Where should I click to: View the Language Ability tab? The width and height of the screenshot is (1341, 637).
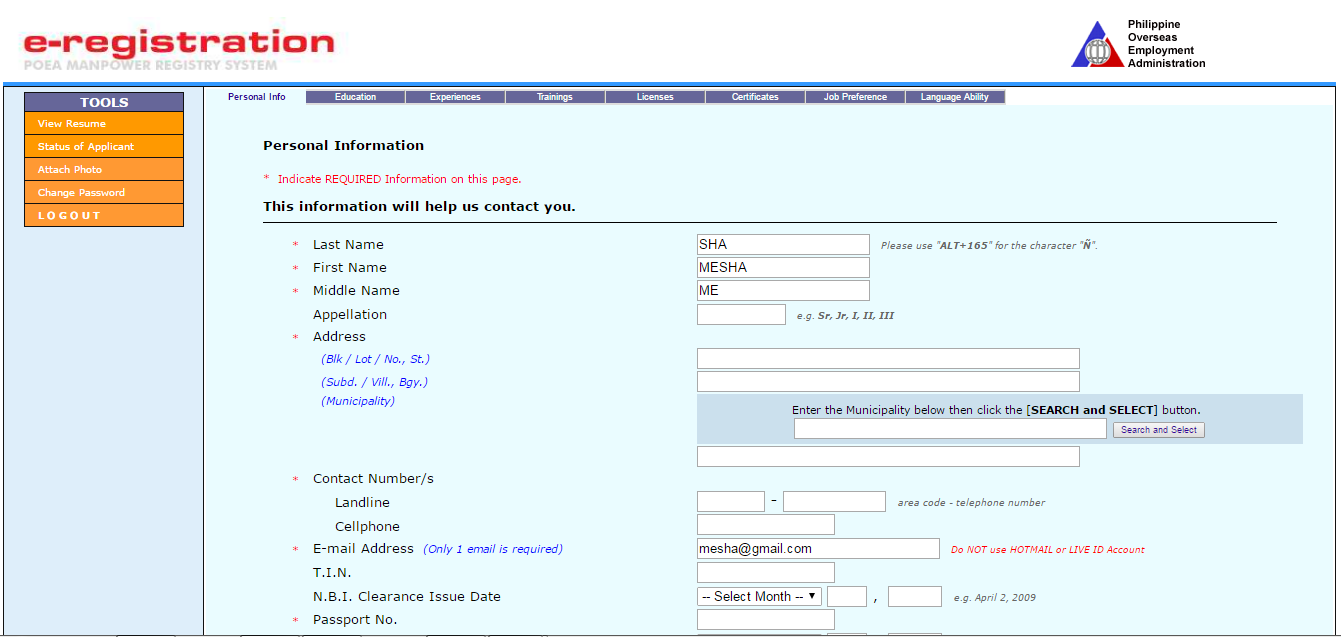pyautogui.click(x=955, y=96)
